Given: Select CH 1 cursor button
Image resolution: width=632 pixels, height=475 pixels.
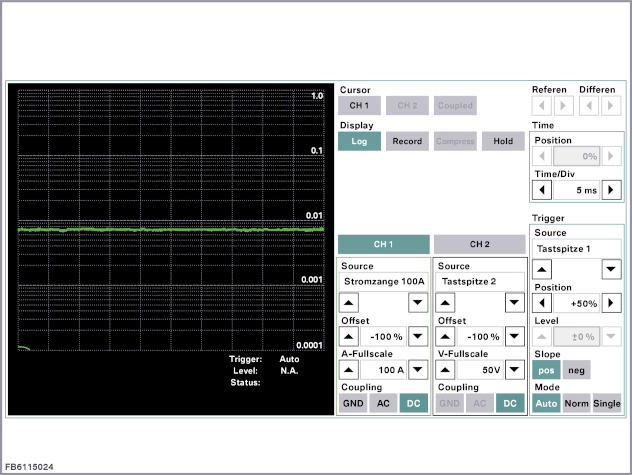Looking at the screenshot, I should [x=359, y=106].
